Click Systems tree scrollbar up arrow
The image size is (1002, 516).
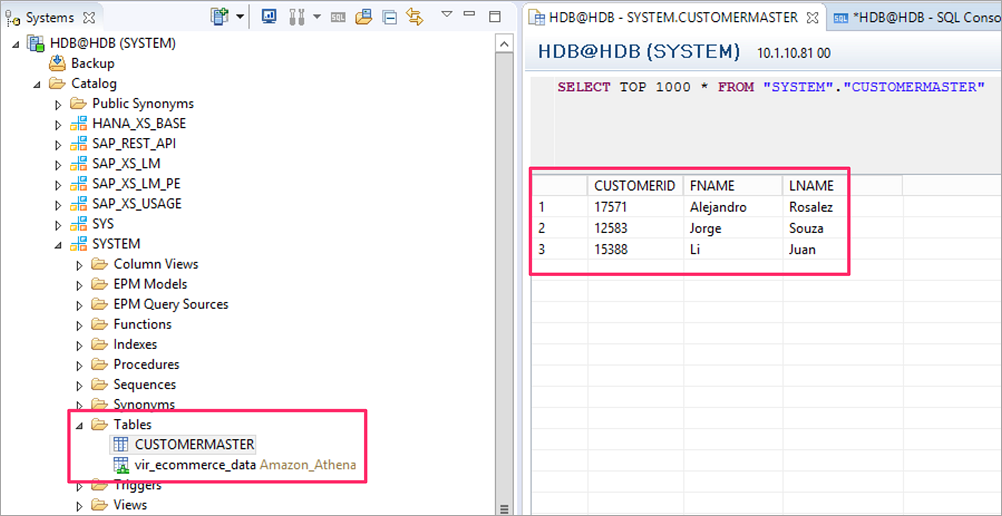(504, 43)
